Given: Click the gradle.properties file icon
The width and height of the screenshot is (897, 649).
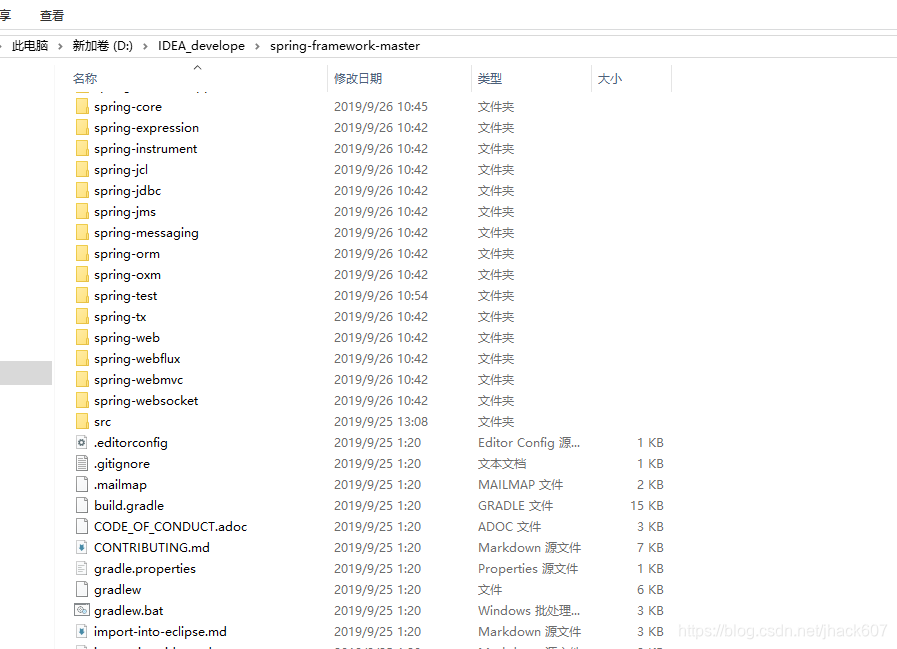Looking at the screenshot, I should click(82, 568).
